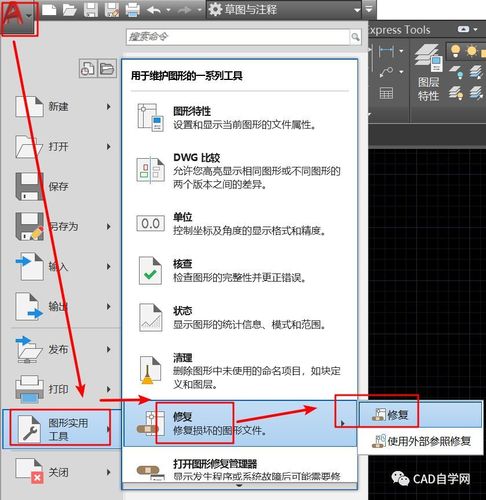Open the 草图与注释 workspace dropdown
Screen dimensions: 486x500
pyautogui.click(x=285, y=9)
